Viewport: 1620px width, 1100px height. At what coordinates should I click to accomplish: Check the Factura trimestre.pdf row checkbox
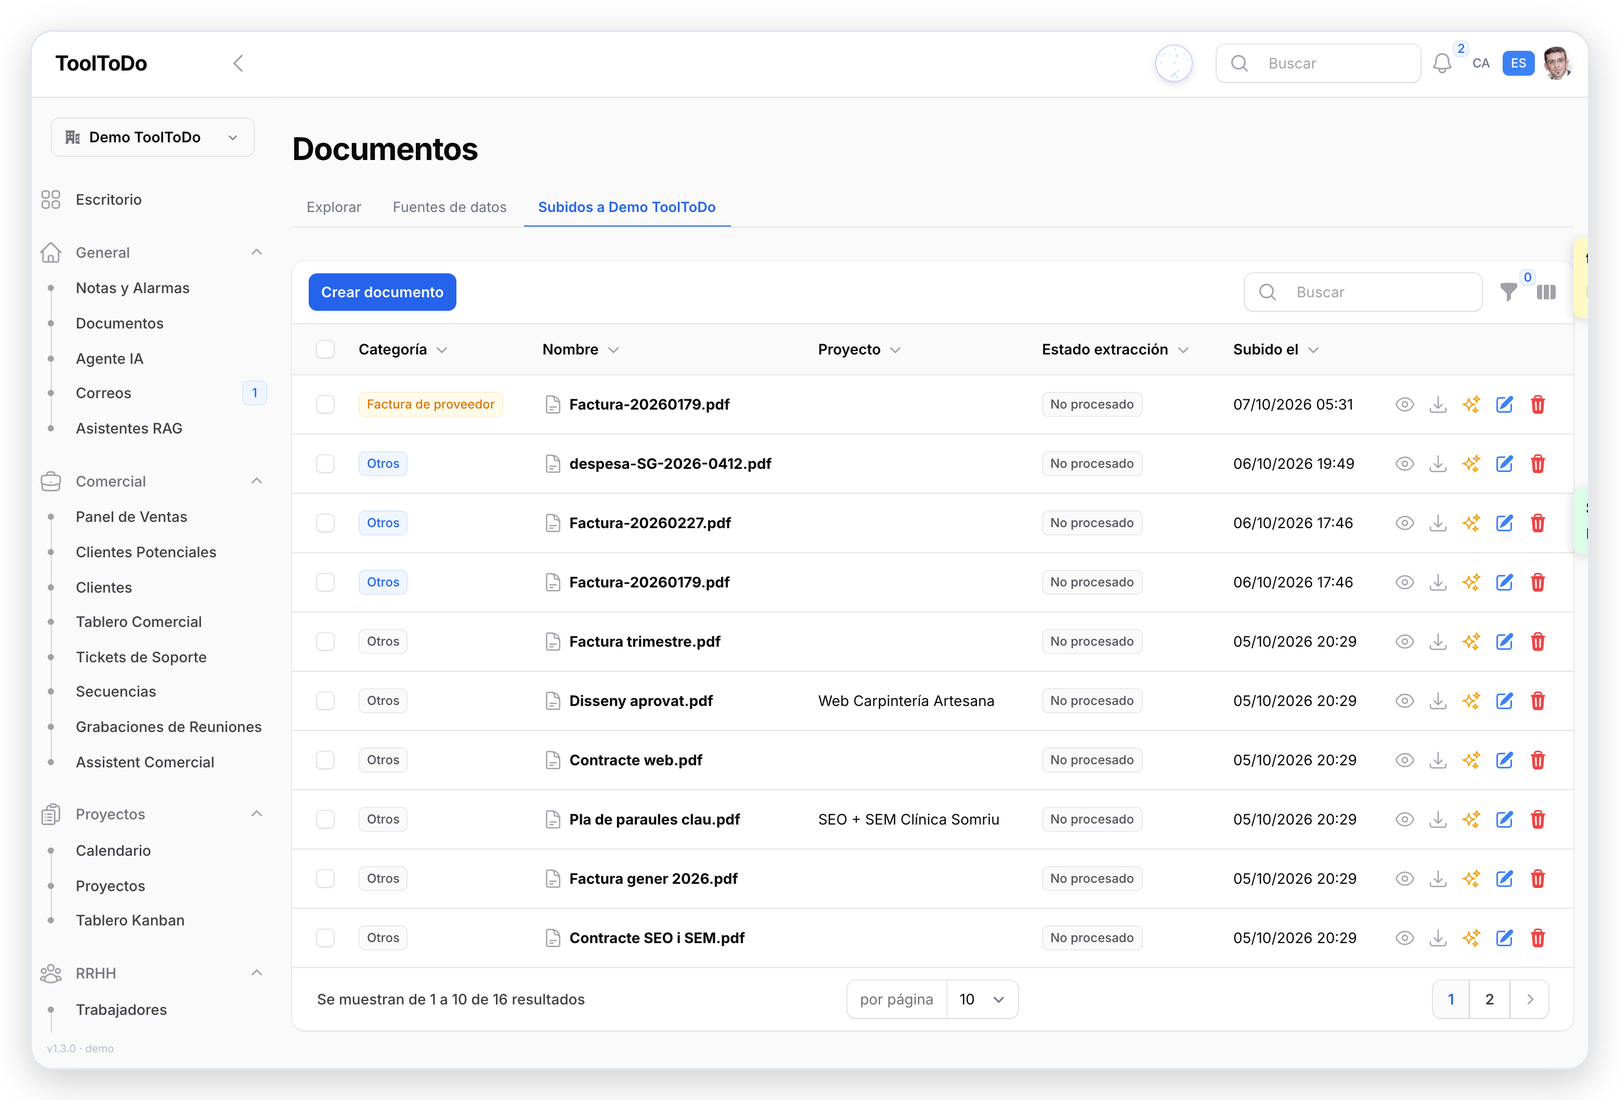point(325,642)
